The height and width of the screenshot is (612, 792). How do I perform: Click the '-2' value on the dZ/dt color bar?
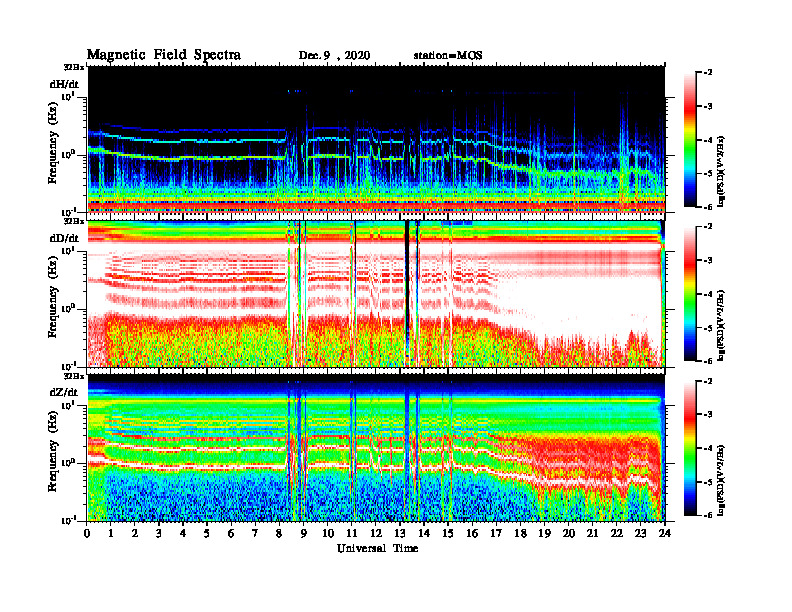708,381
